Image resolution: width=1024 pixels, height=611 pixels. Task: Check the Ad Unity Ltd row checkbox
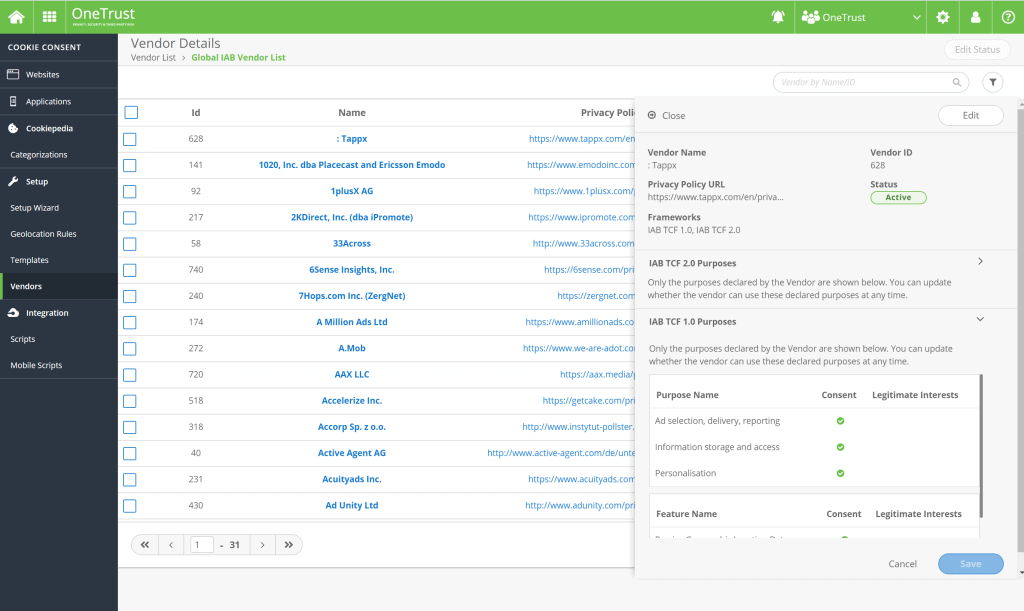130,505
